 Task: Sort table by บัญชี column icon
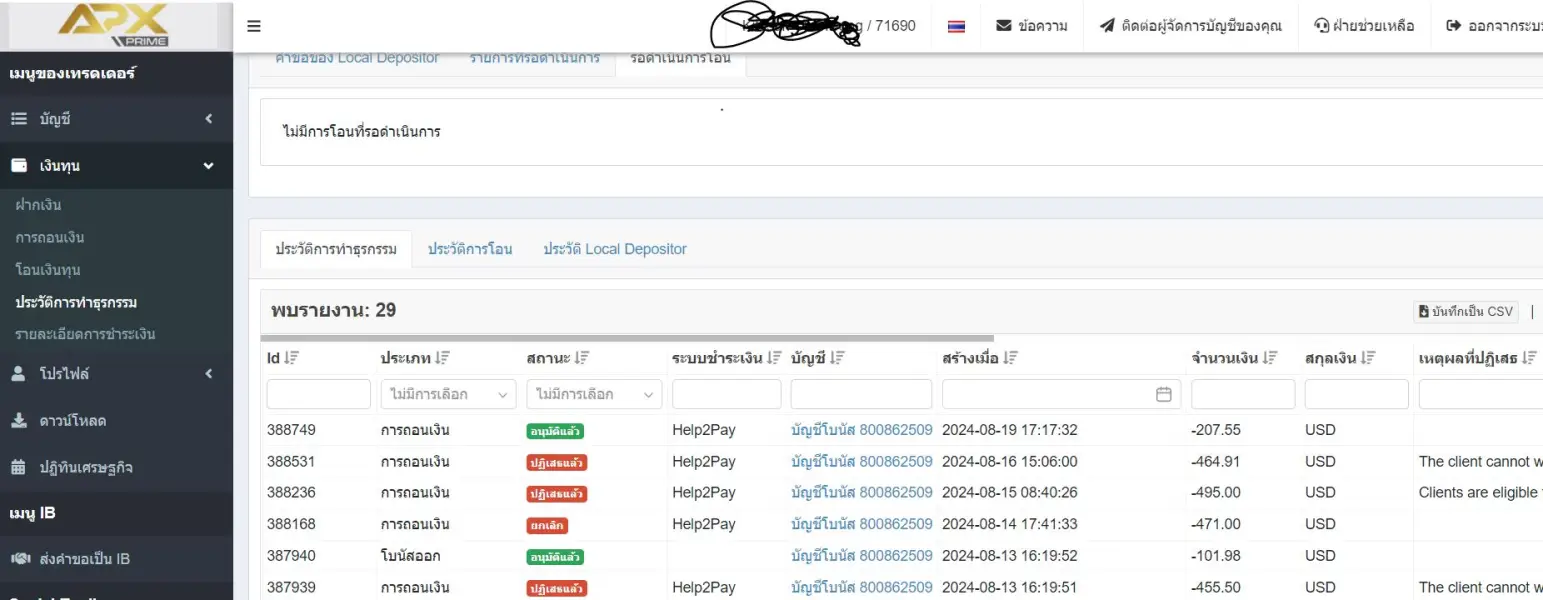point(838,358)
